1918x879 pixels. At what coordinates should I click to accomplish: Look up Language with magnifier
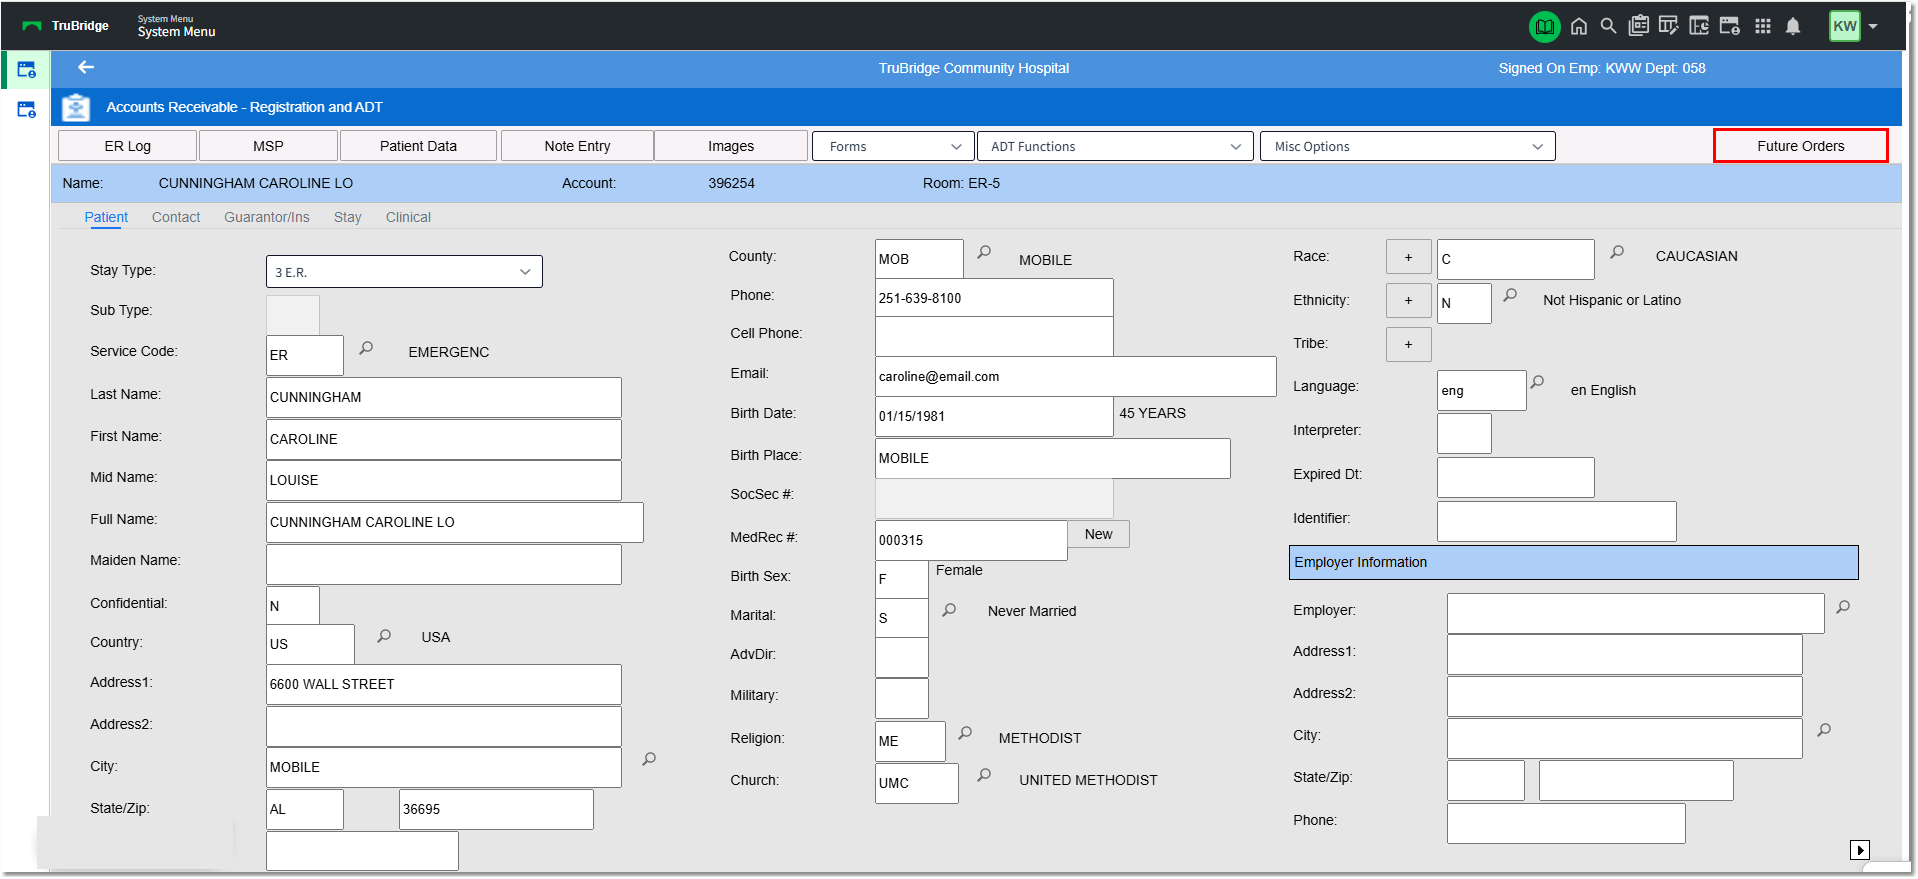tap(1537, 382)
